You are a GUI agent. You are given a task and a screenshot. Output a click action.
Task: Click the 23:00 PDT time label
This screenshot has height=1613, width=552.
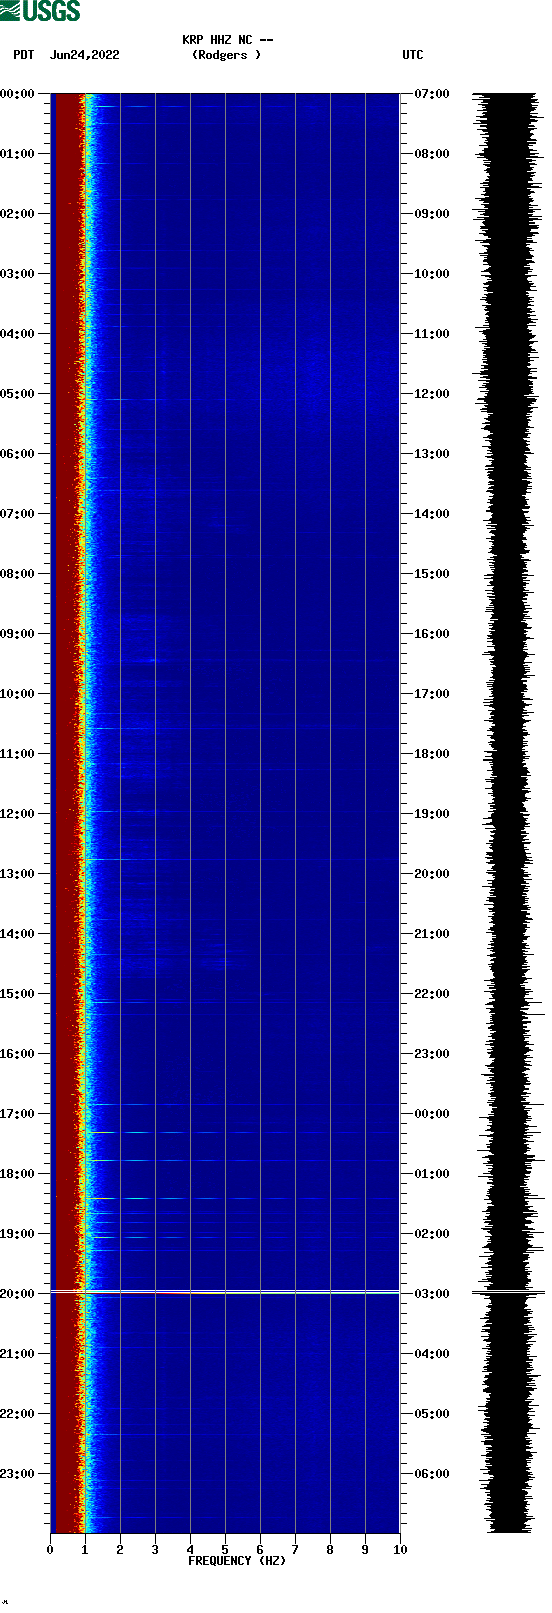click(18, 1474)
